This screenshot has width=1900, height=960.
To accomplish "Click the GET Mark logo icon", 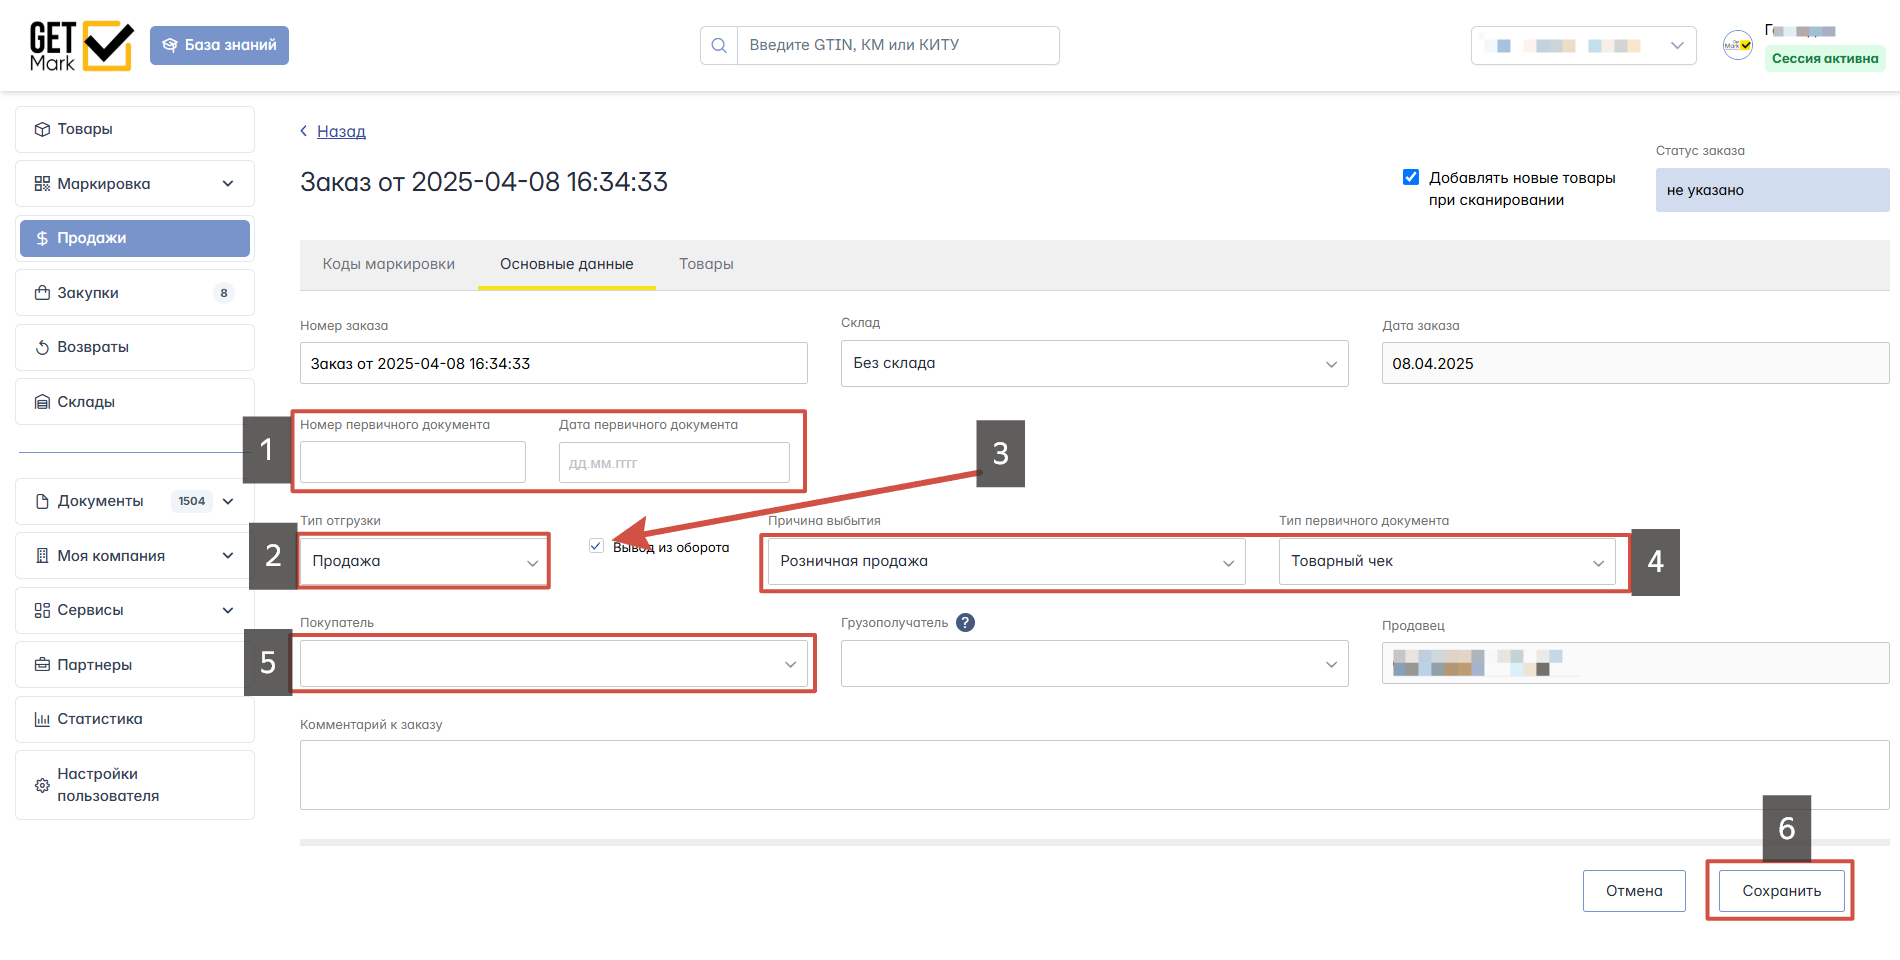I will point(81,46).
